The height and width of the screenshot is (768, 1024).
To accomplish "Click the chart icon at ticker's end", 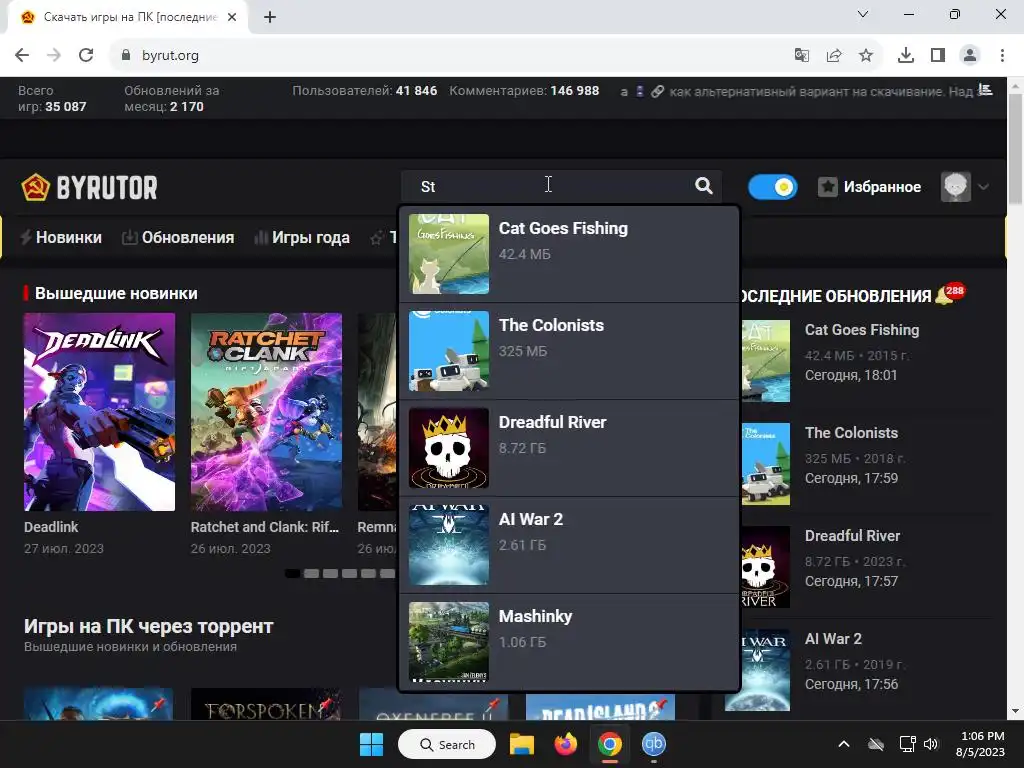I will click(985, 90).
